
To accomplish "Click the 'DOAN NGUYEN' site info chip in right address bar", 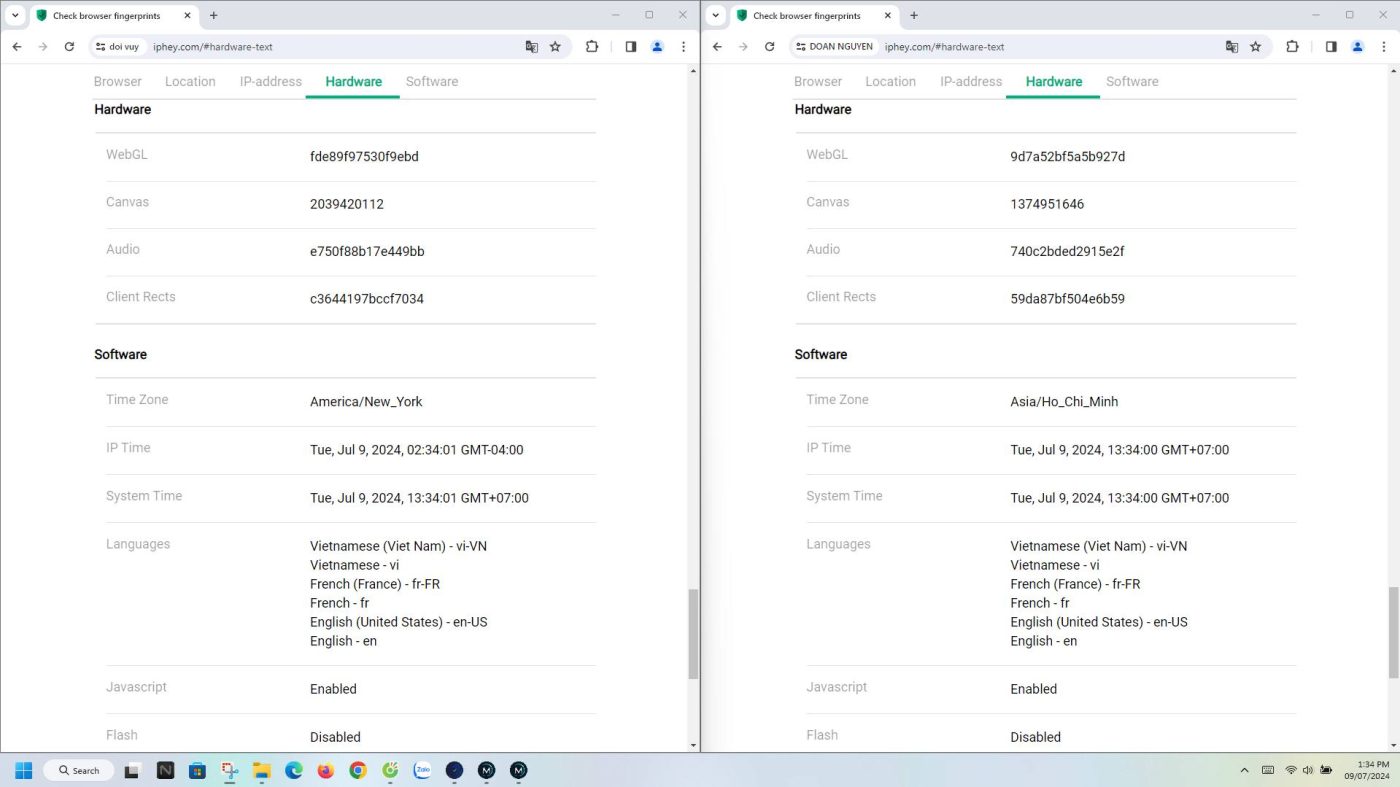I will click(x=835, y=46).
